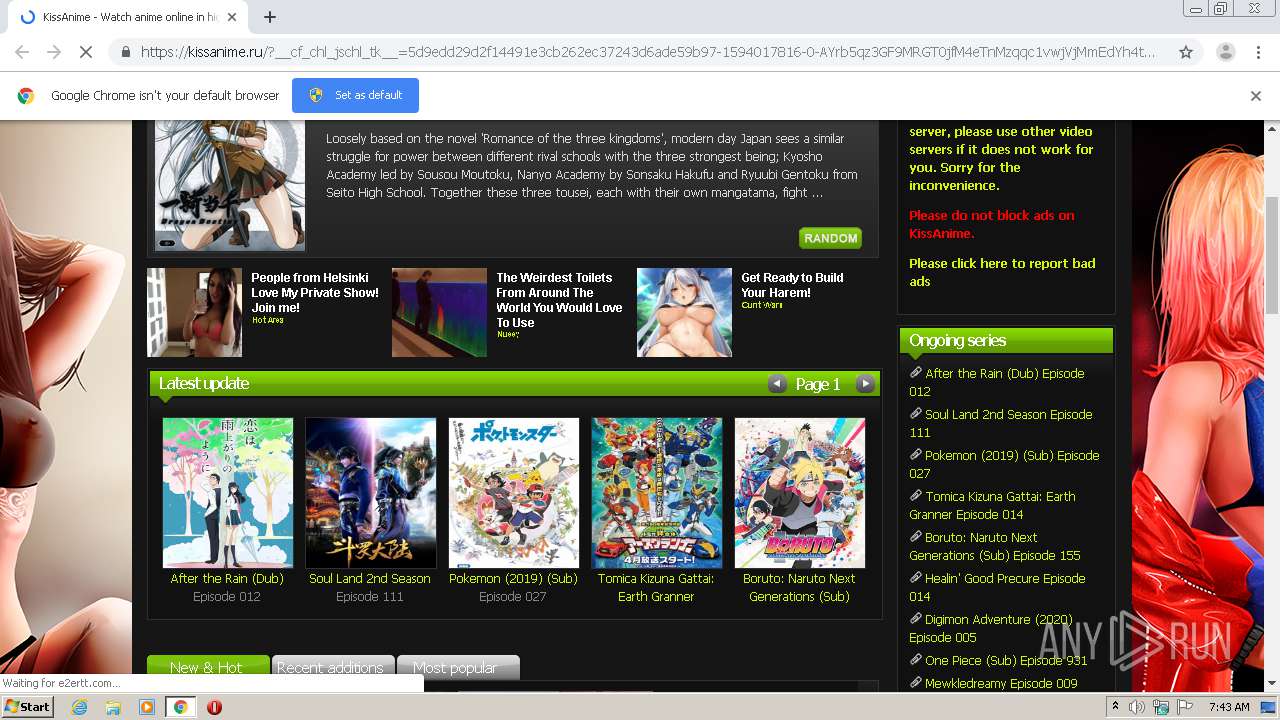Image resolution: width=1280 pixels, height=720 pixels.
Task: Click the 7:43 AM taskbar clock
Action: 1229,707
